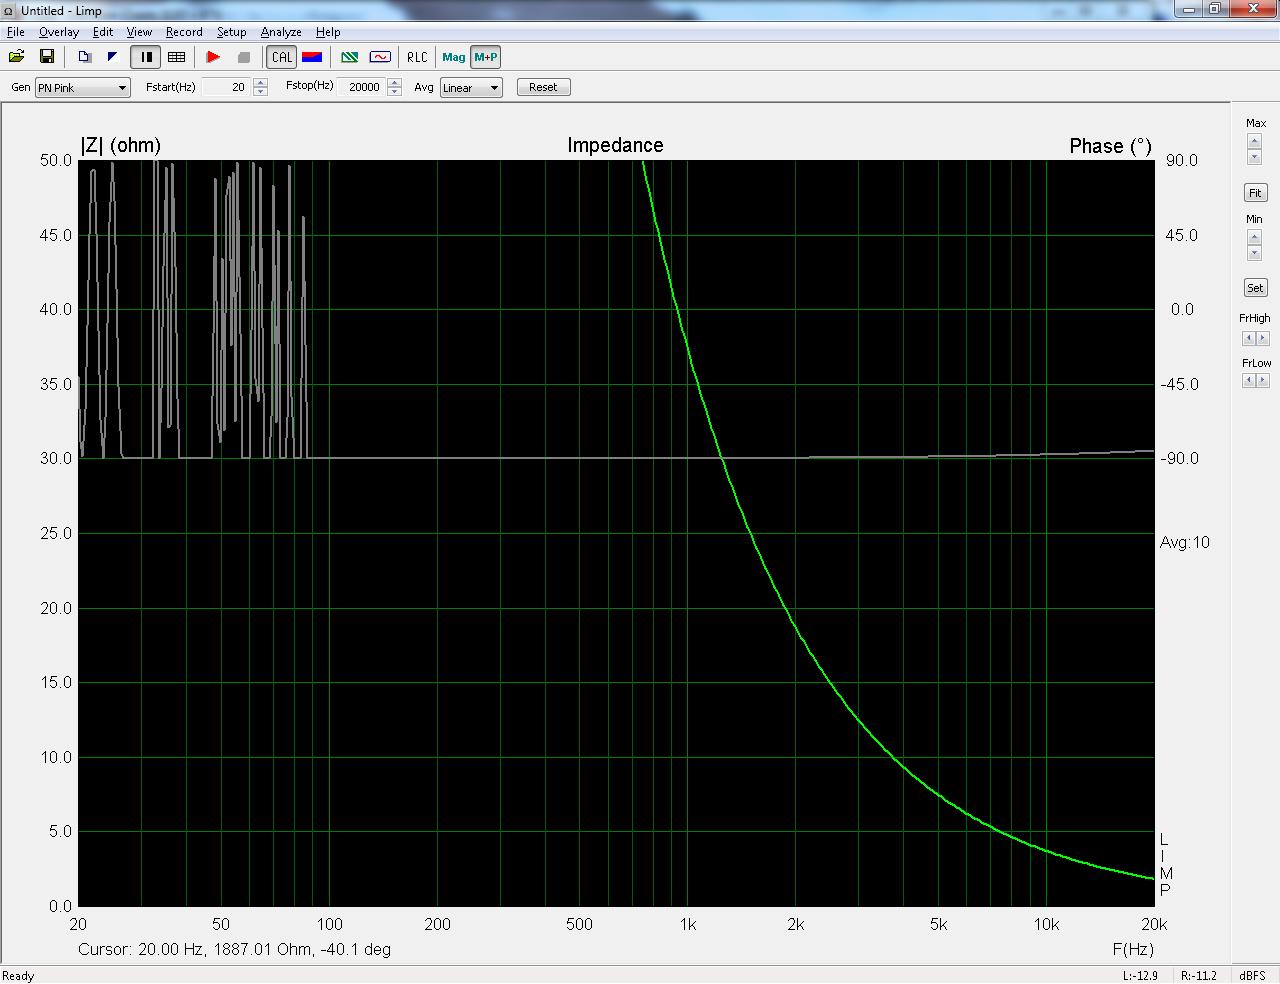Click the red and blue color bar icon
The width and height of the screenshot is (1280, 984).
[311, 57]
